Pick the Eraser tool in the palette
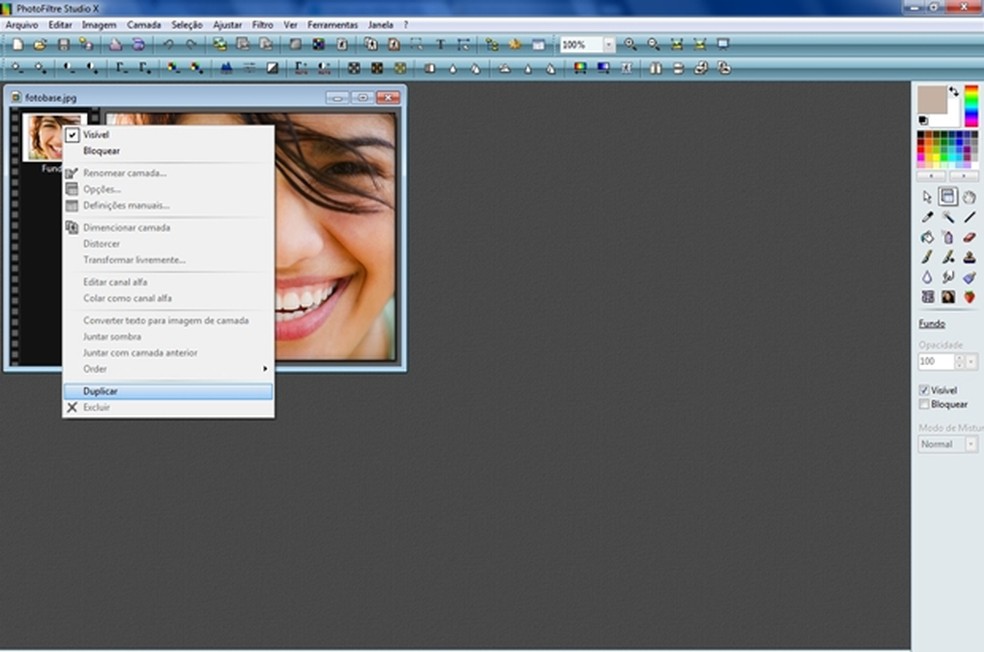The width and height of the screenshot is (984, 652). coord(969,237)
